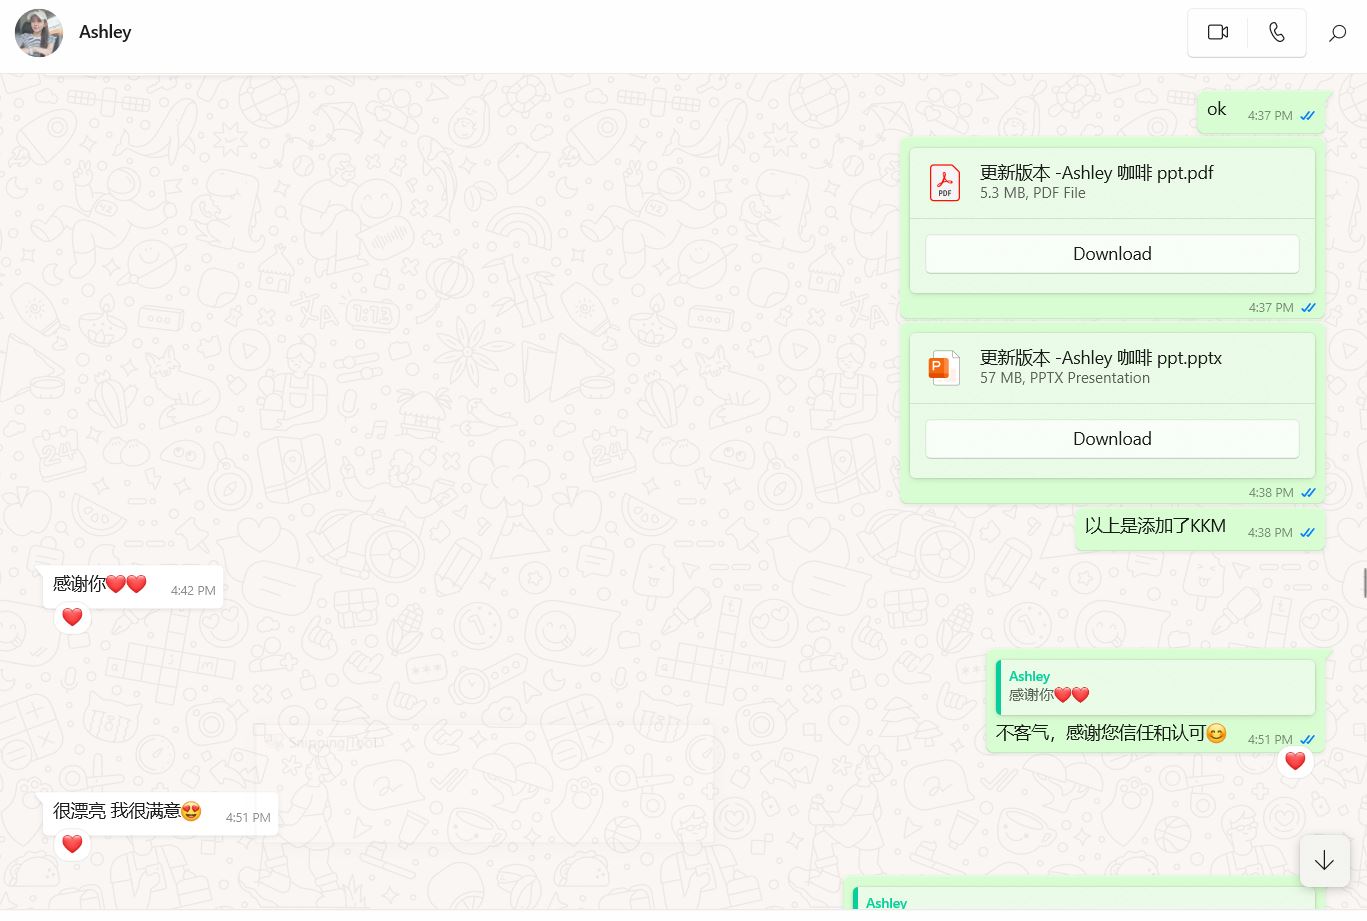1367x921 pixels.
Task: Start a video call with Ashley
Action: point(1217,33)
